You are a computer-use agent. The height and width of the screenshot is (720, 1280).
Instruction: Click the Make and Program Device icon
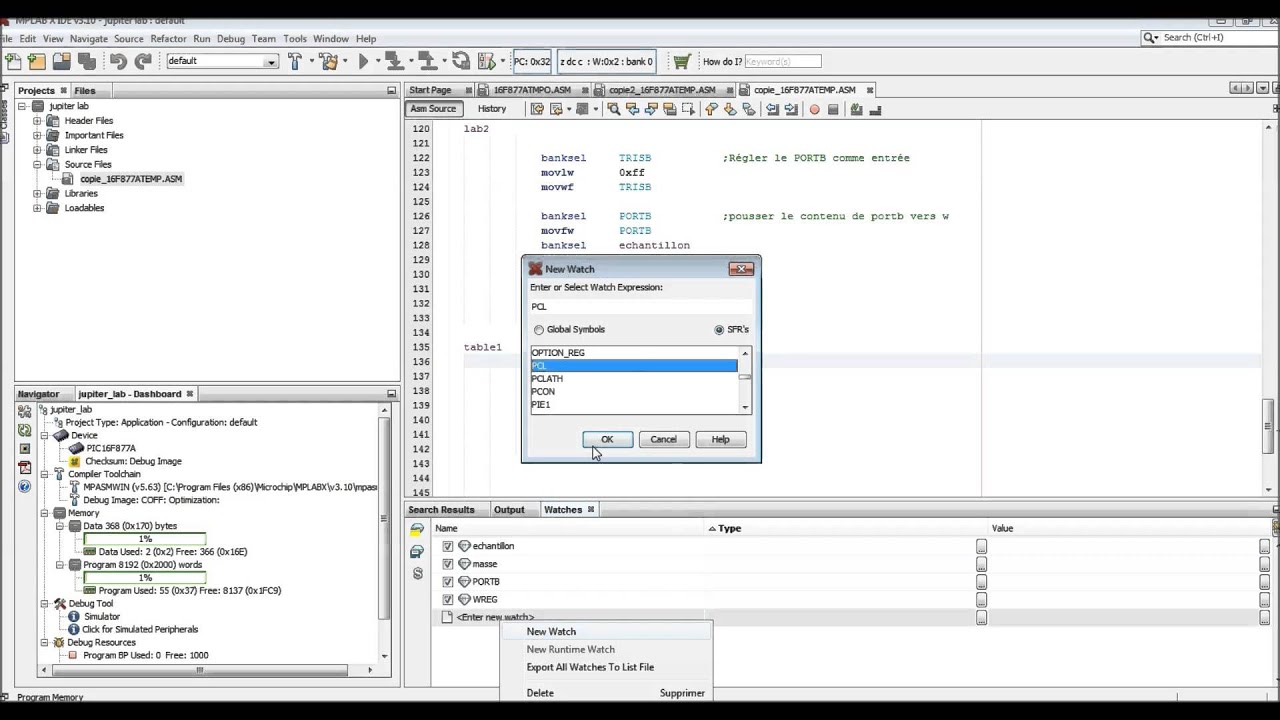393,61
